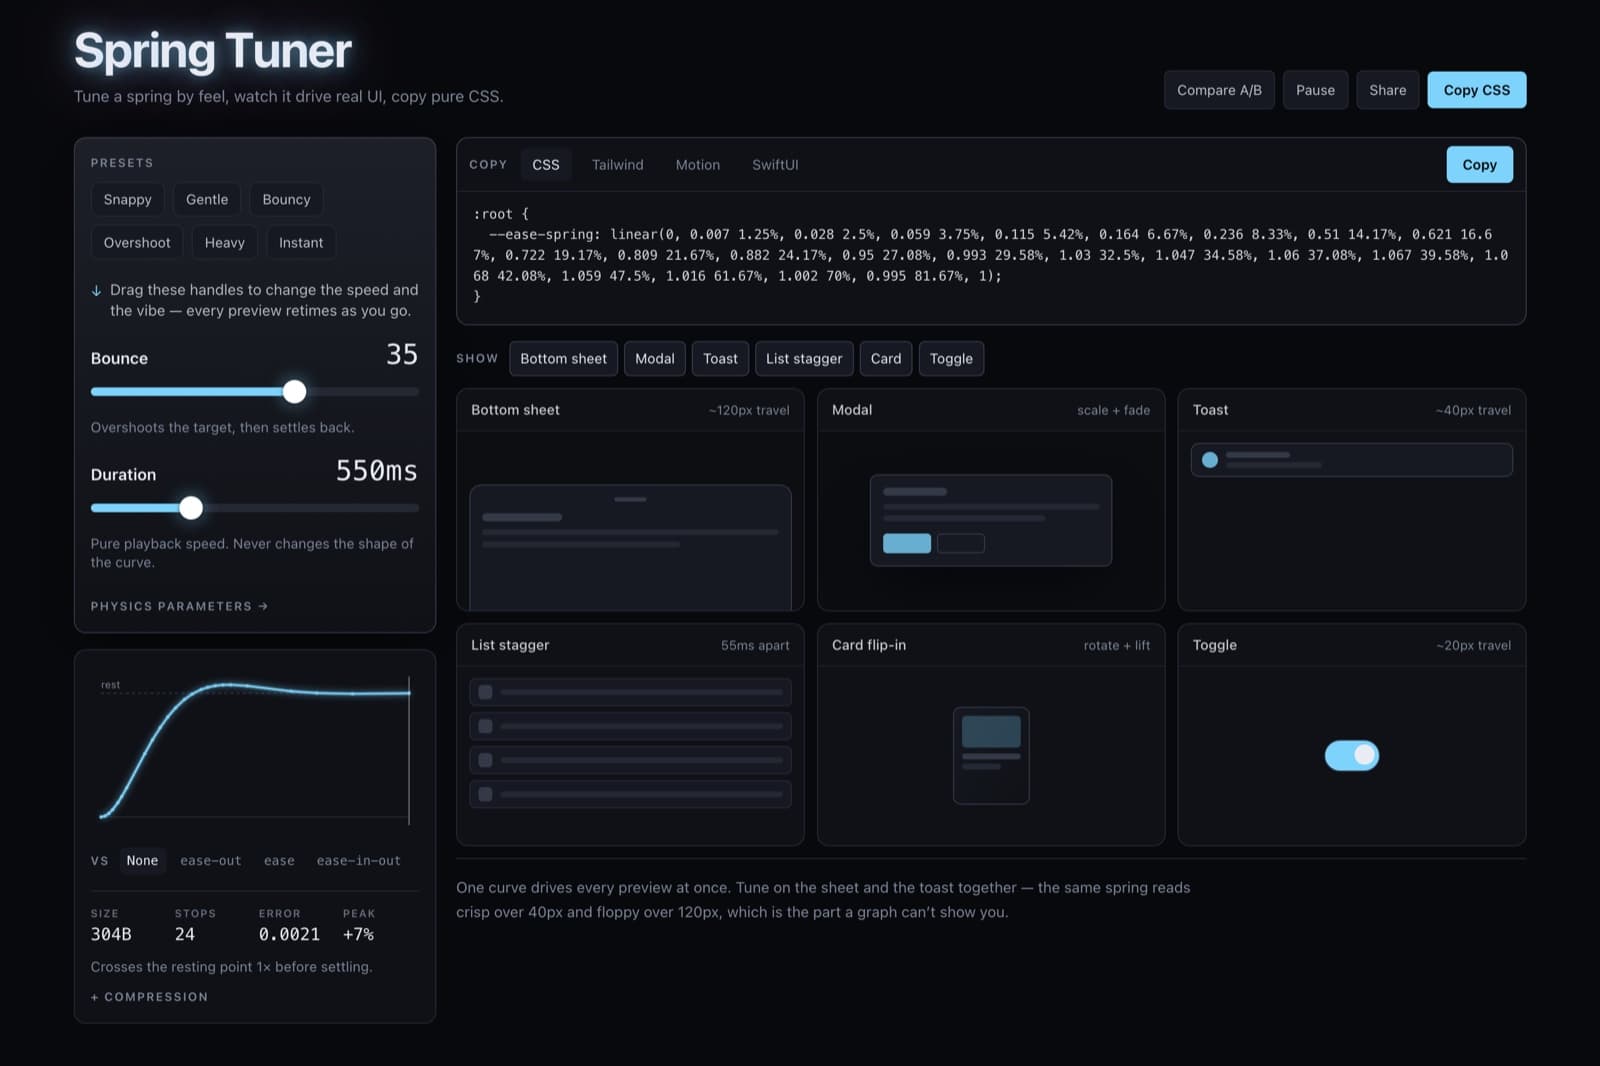Image resolution: width=1600 pixels, height=1066 pixels.
Task: Copy the code with the Copy button
Action: [x=1479, y=165]
